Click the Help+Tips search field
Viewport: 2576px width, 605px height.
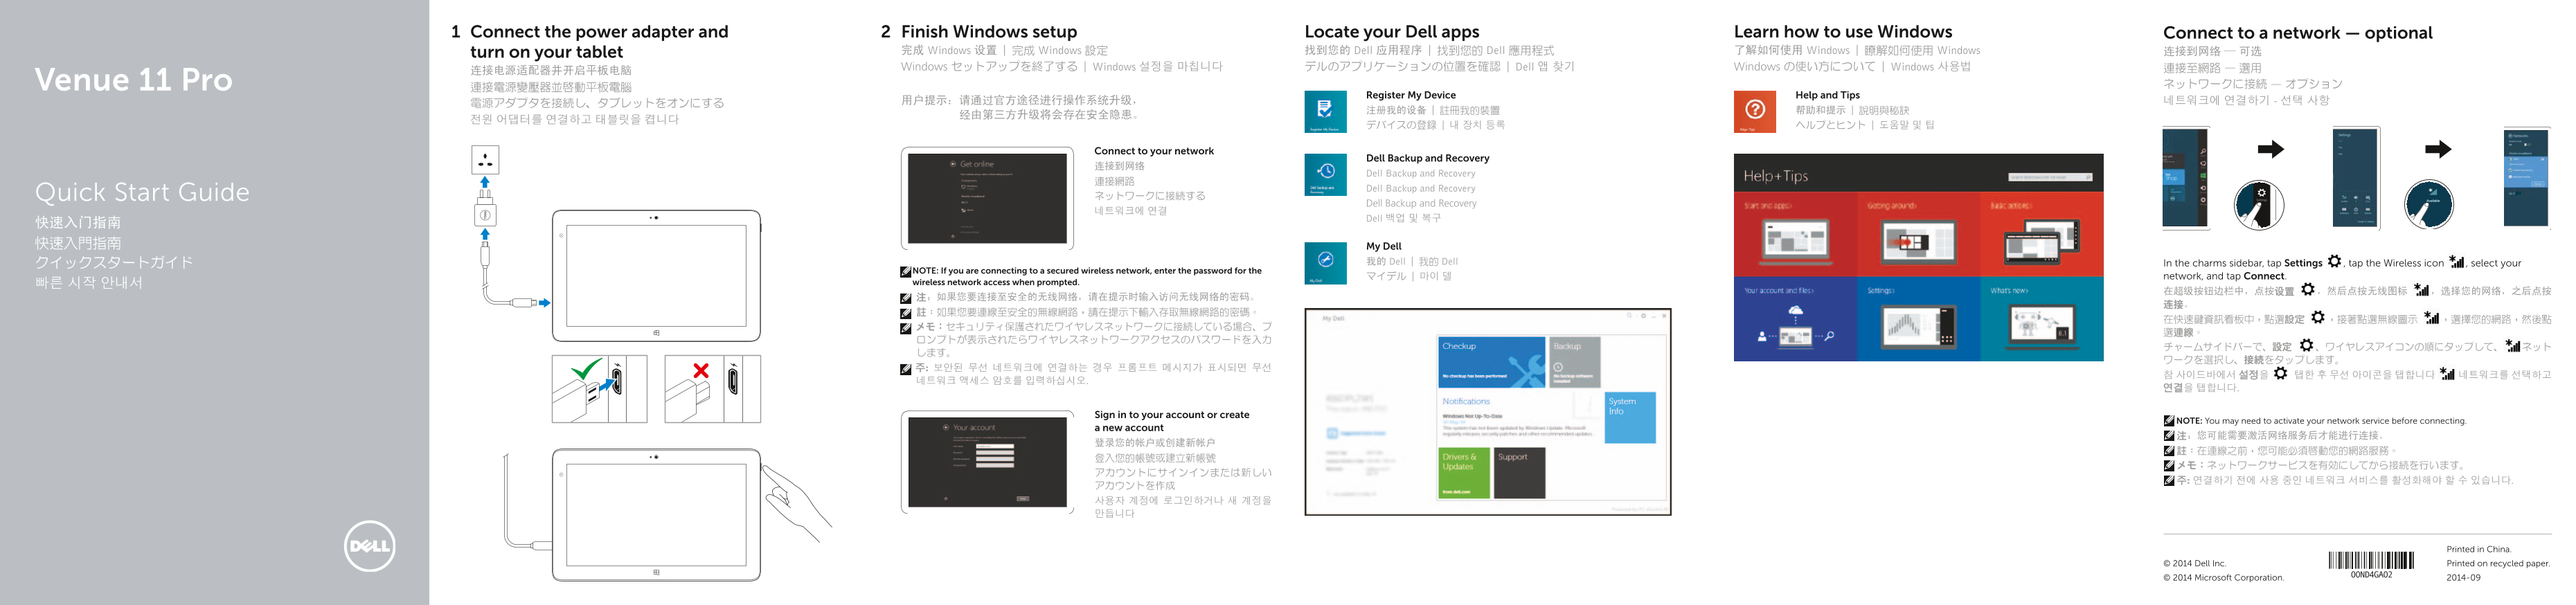[2050, 177]
